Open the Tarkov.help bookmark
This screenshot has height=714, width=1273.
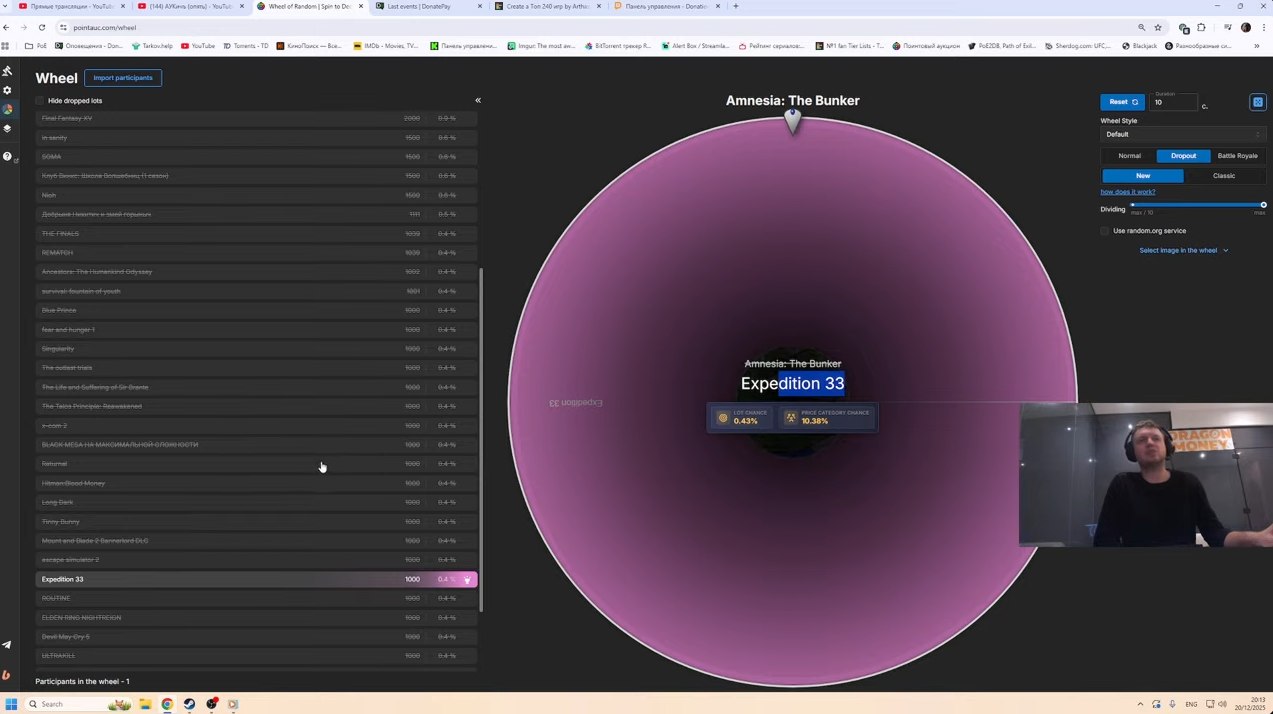pos(152,46)
